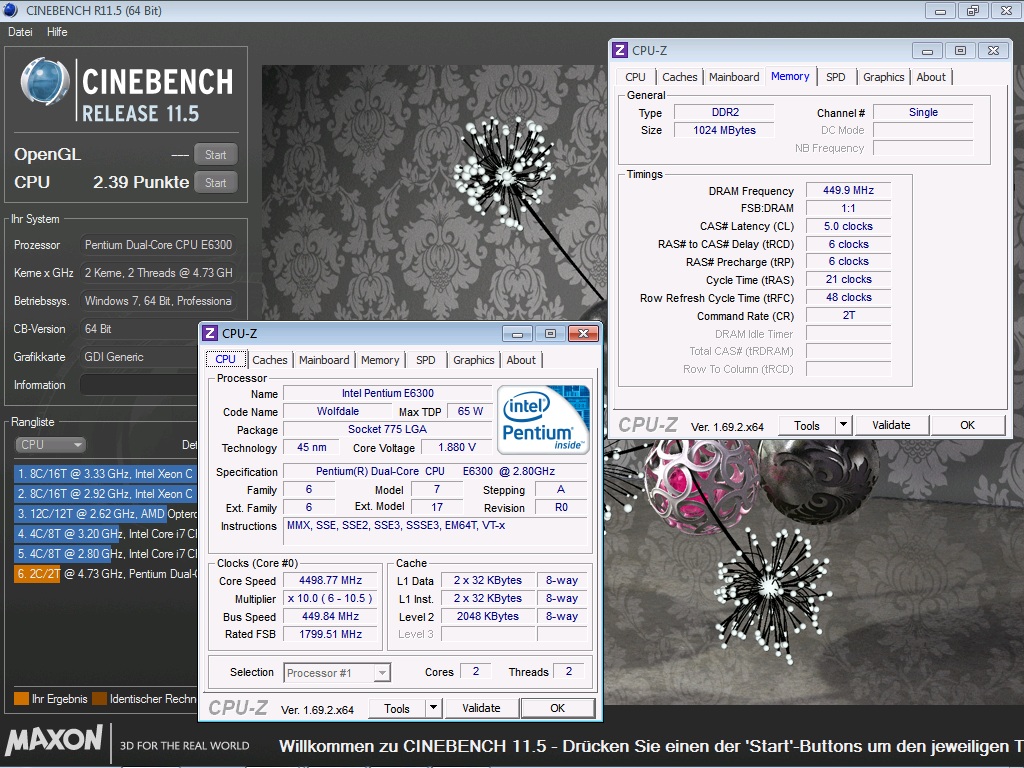This screenshot has height=768, width=1024.
Task: Click Tools button in the front CPU-Z window
Action: point(397,708)
